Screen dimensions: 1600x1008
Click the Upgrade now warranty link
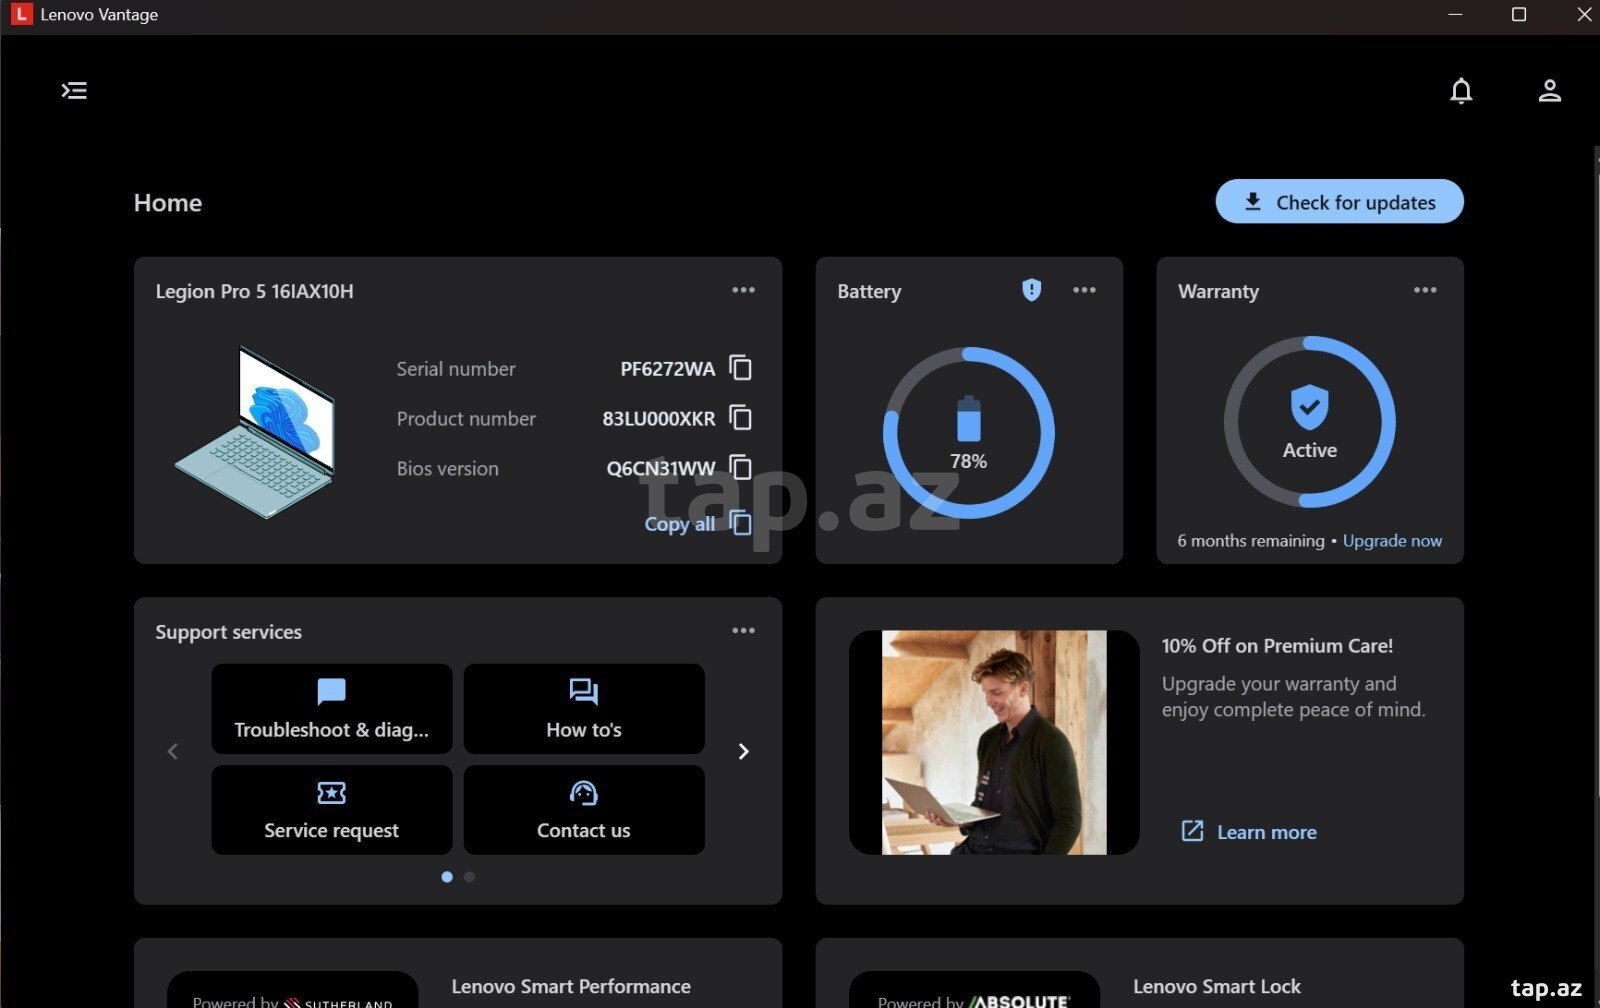pyautogui.click(x=1392, y=541)
